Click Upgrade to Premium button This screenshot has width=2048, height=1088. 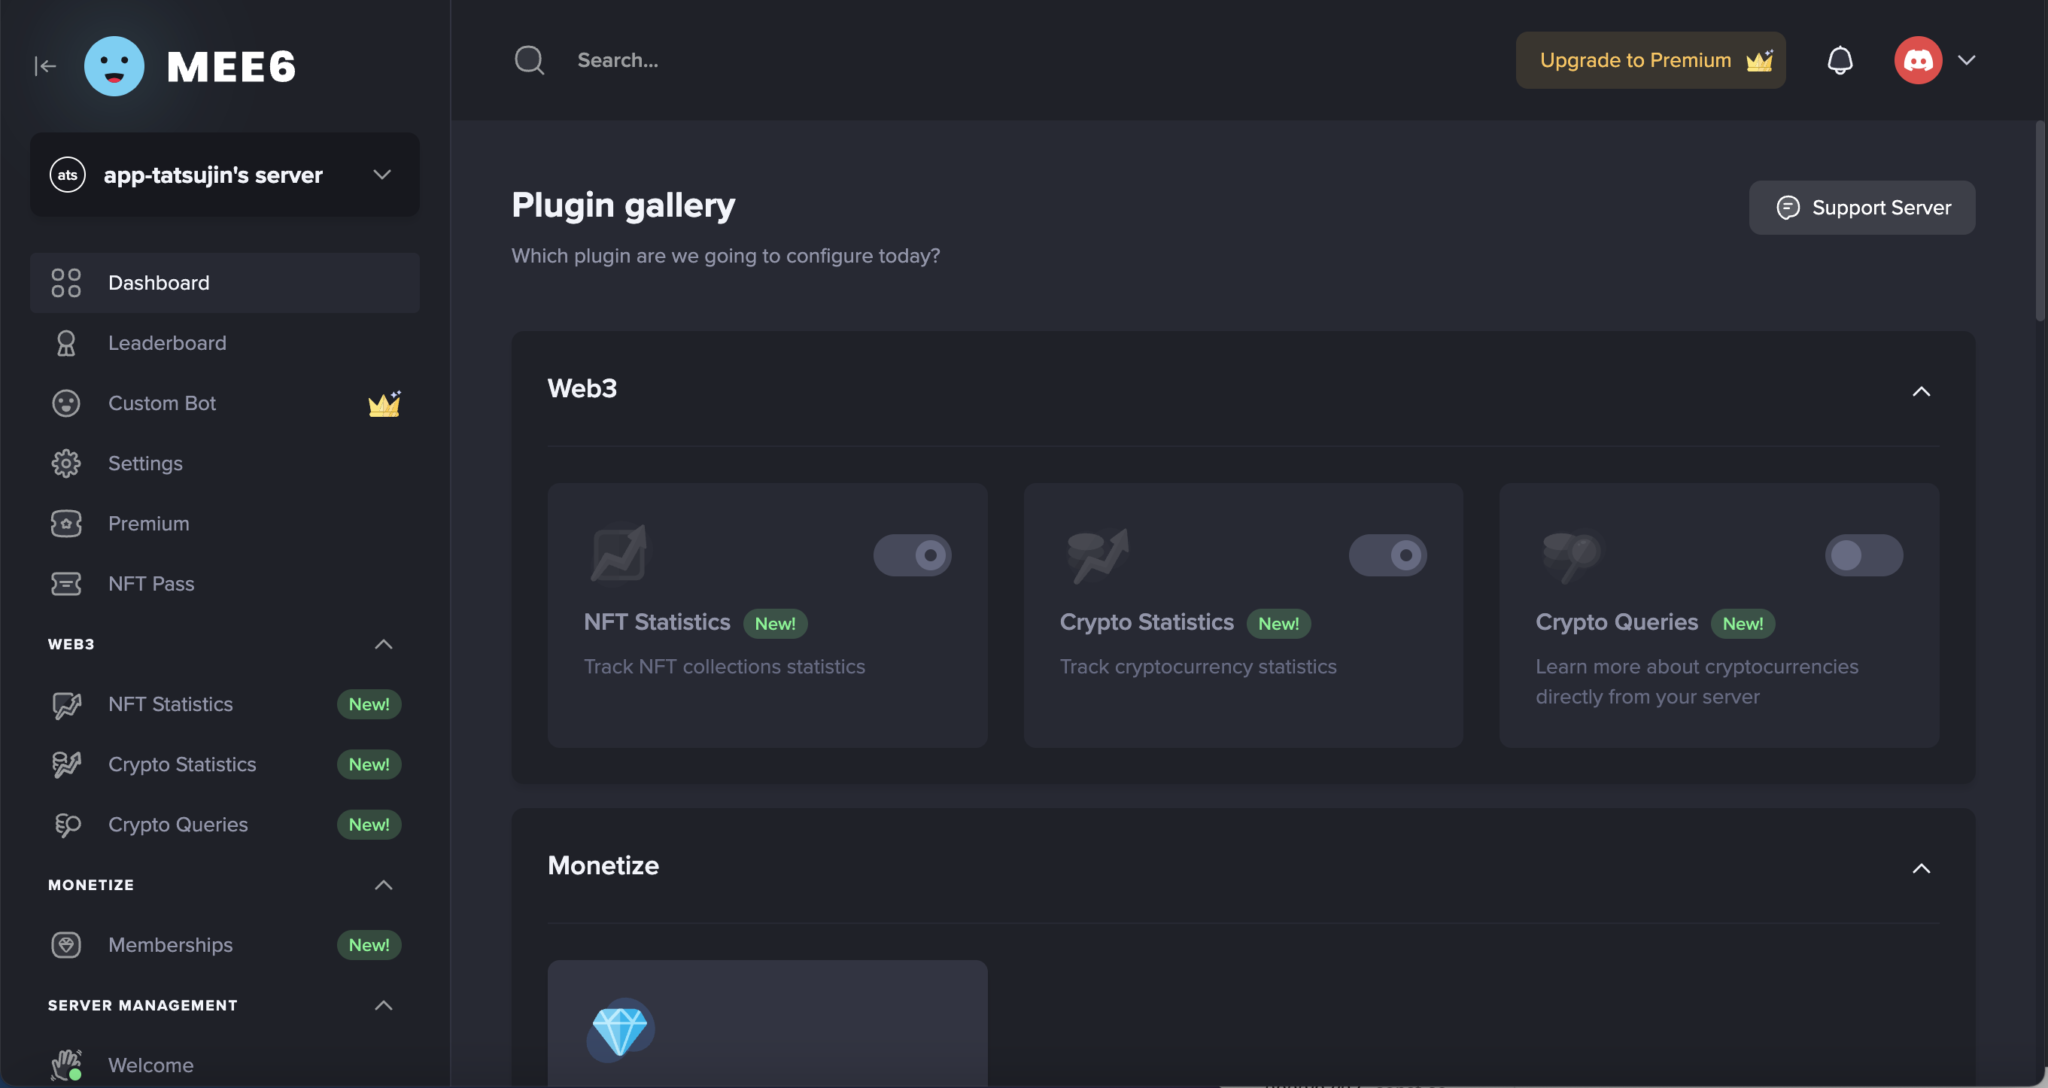[1650, 60]
